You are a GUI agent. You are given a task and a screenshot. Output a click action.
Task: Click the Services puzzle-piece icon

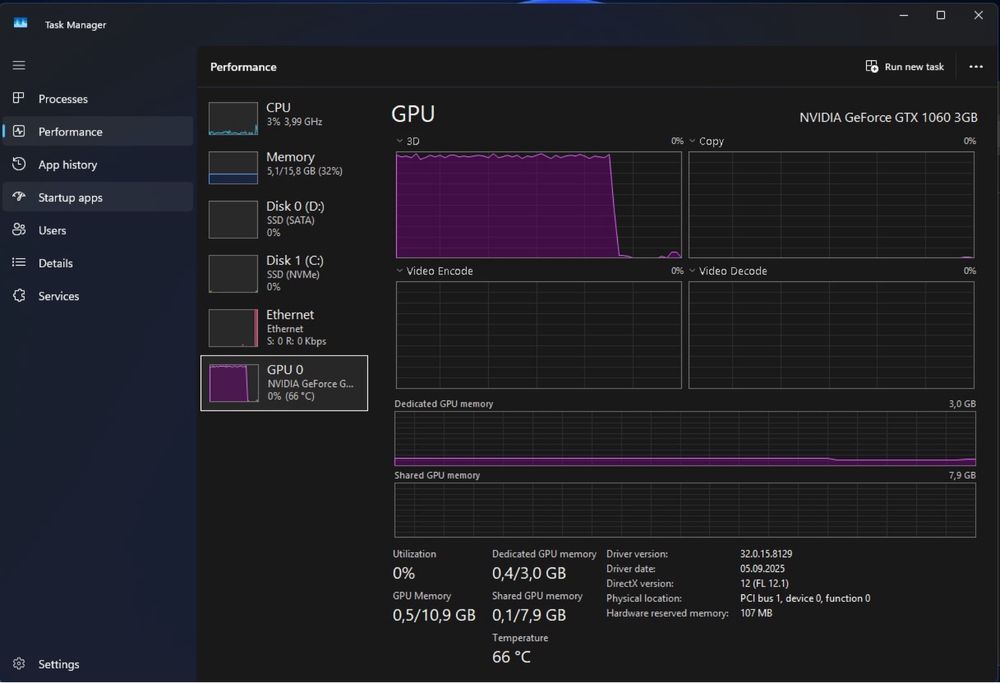point(19,295)
